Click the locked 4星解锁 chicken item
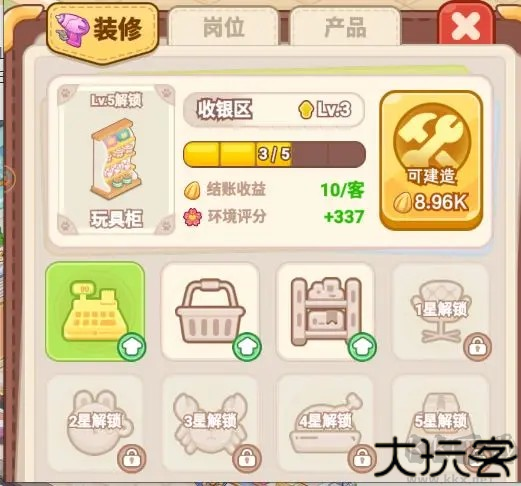This screenshot has width=521, height=486. tap(326, 423)
